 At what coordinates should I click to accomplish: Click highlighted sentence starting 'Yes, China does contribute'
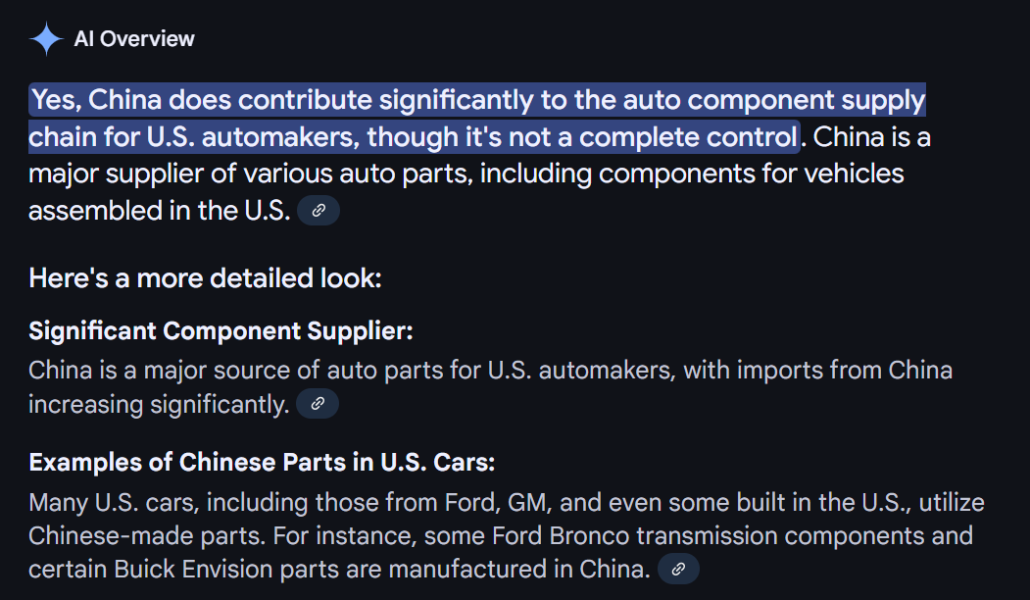pyautogui.click(x=478, y=118)
